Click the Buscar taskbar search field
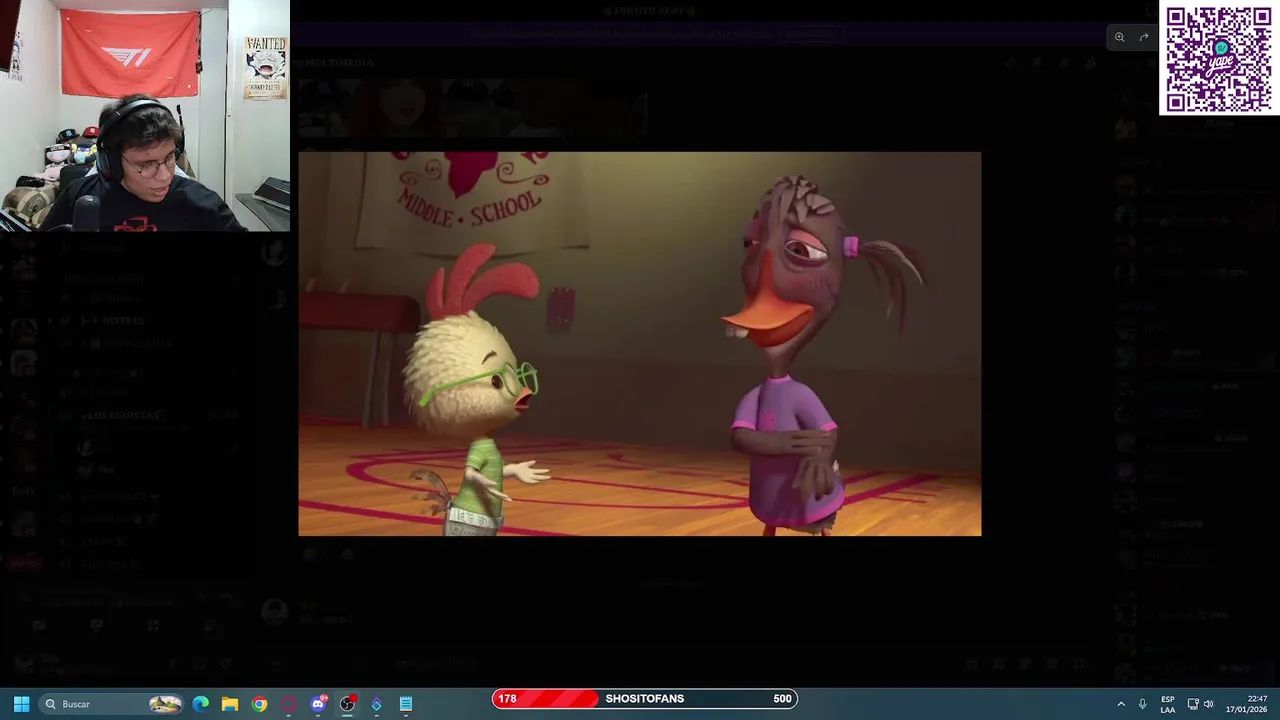This screenshot has height=720, width=1280. click(112, 704)
